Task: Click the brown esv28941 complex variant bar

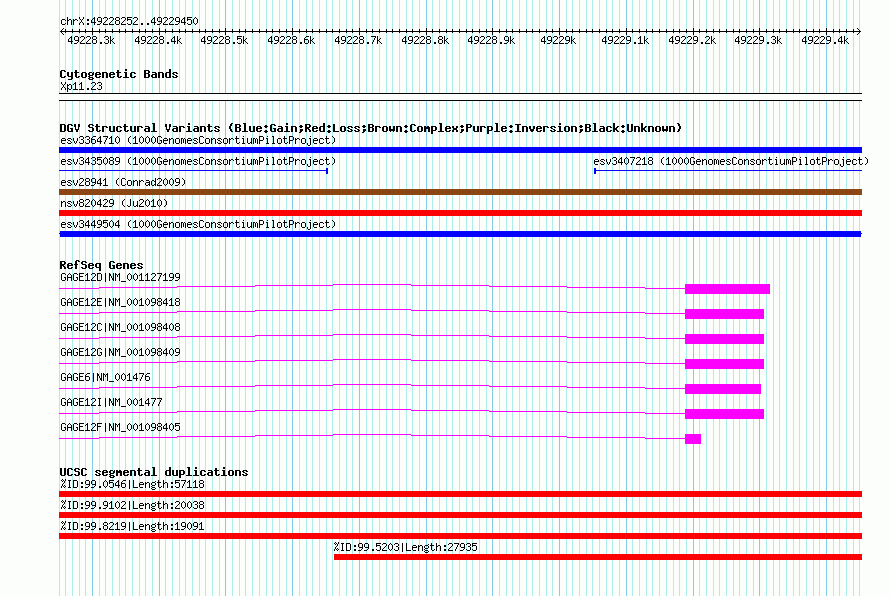Action: pos(460,192)
